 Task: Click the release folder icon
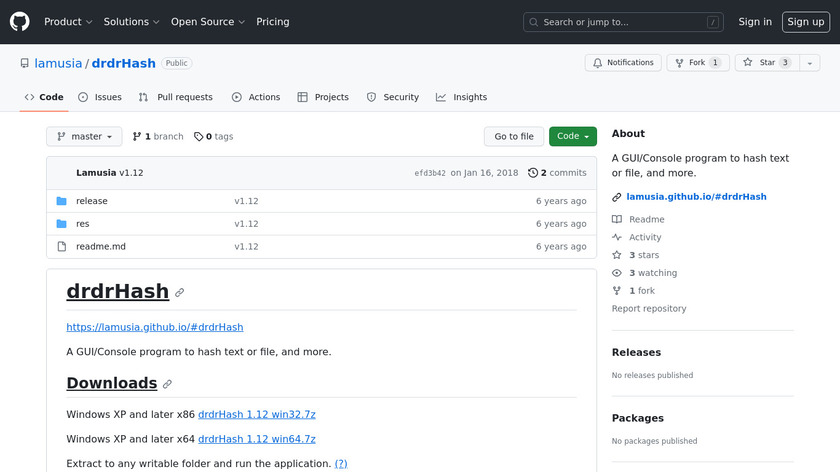coord(61,201)
